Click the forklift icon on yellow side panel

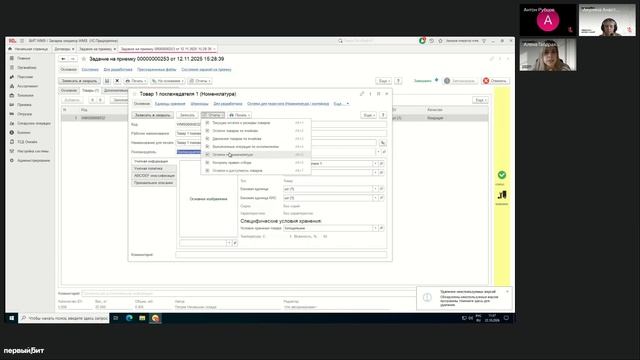point(502,195)
